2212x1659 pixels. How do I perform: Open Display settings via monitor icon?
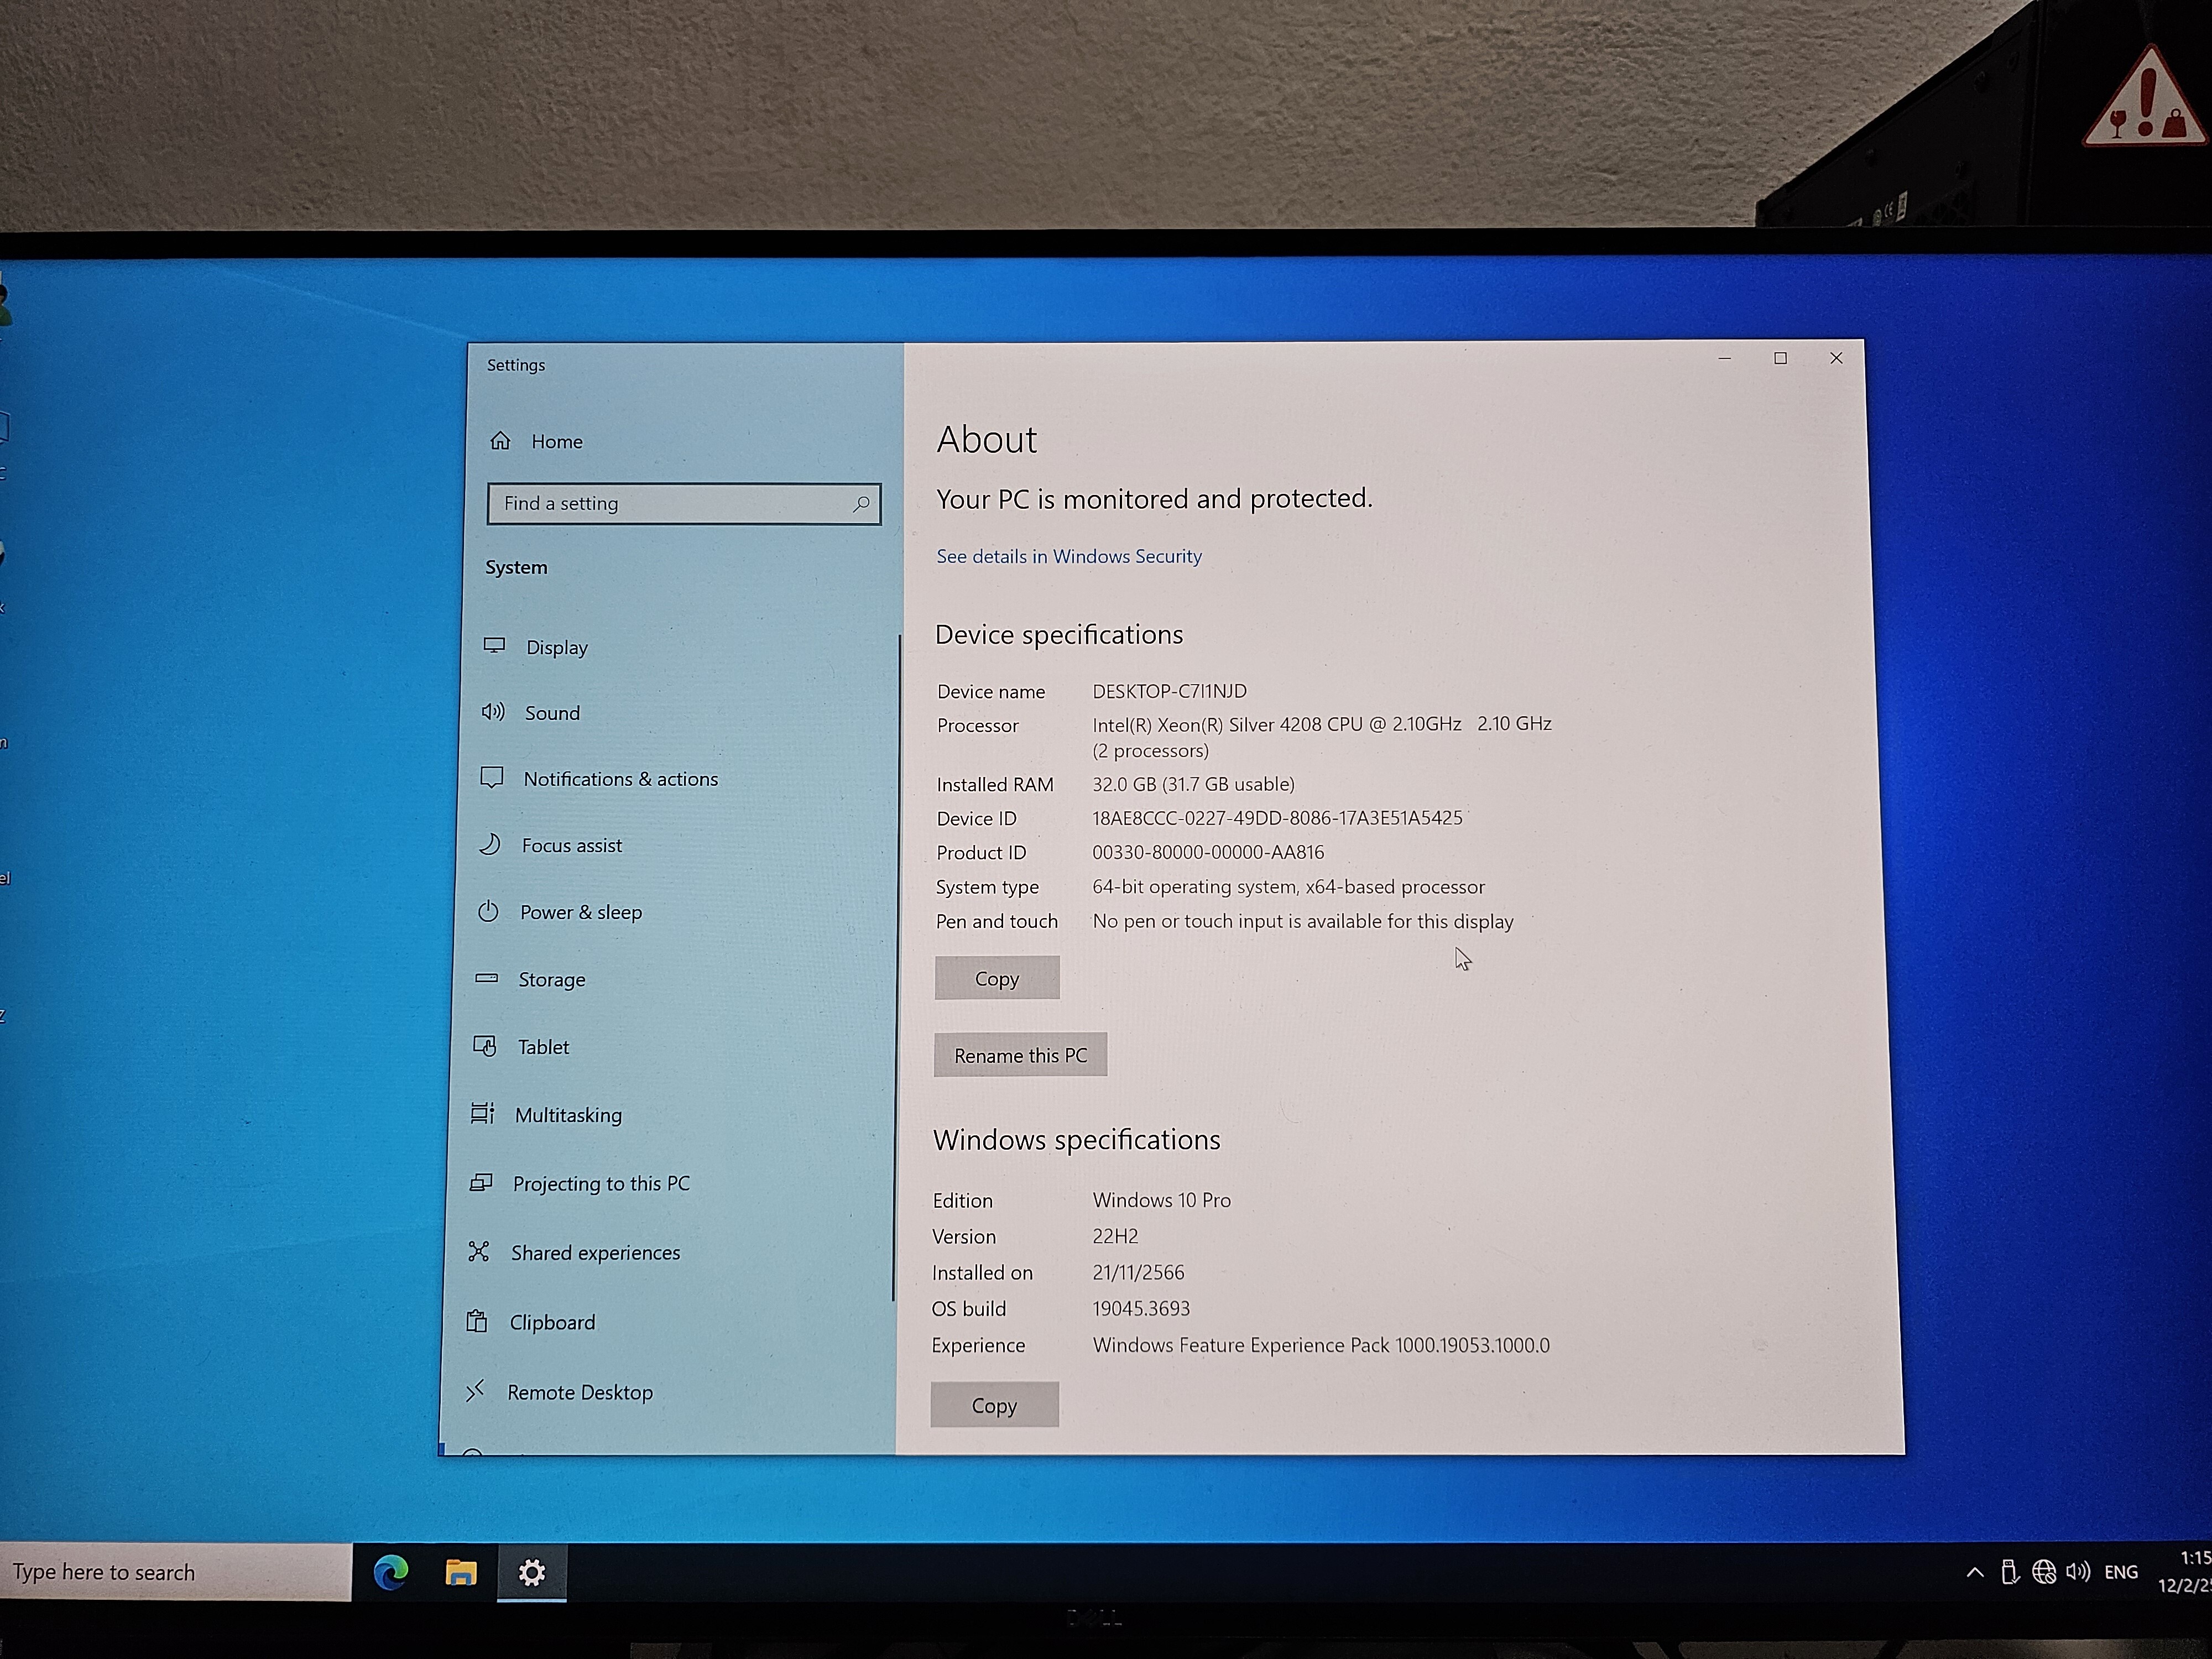494,645
